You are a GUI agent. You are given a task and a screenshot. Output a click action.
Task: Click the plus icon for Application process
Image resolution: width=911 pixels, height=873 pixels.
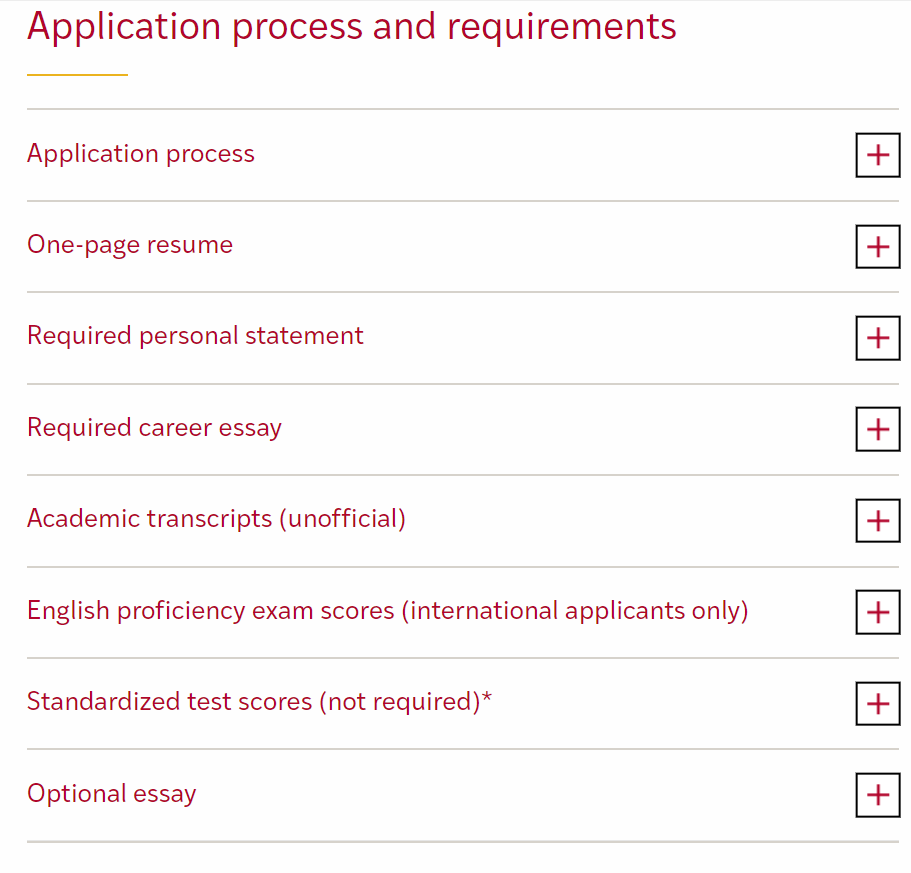click(x=877, y=155)
